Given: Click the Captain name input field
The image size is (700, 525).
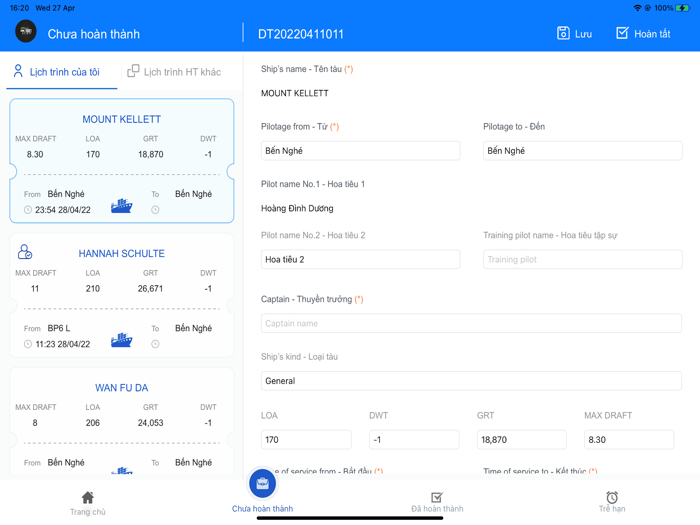Looking at the screenshot, I should pos(471,323).
